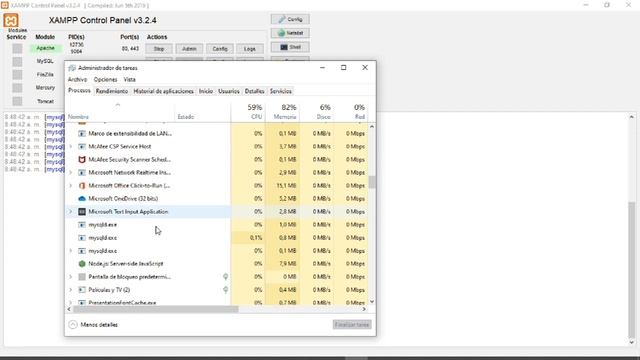Toggle the Apache service checkbox in XAMPP

(x=17, y=49)
